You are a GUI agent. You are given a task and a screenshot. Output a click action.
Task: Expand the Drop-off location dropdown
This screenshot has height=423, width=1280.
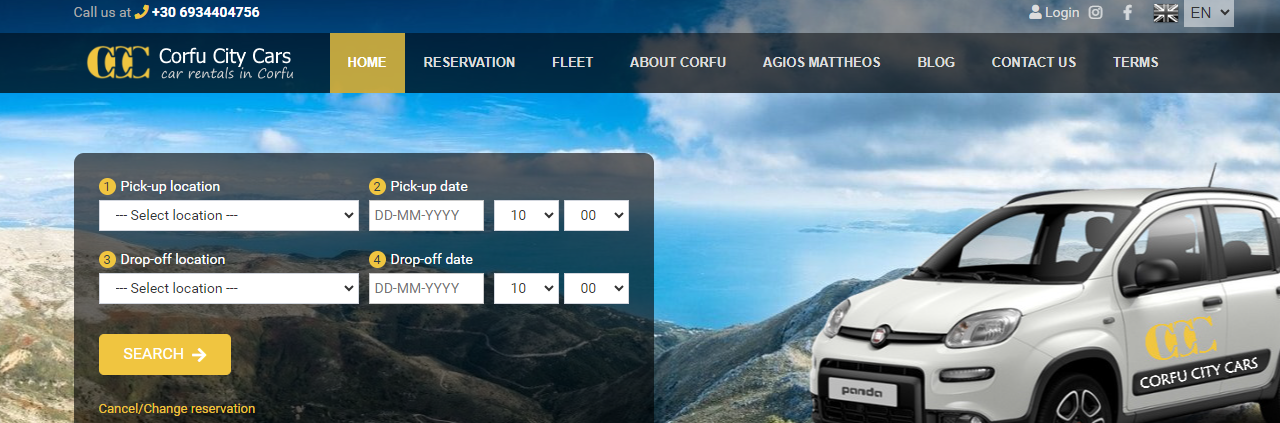[x=229, y=288]
